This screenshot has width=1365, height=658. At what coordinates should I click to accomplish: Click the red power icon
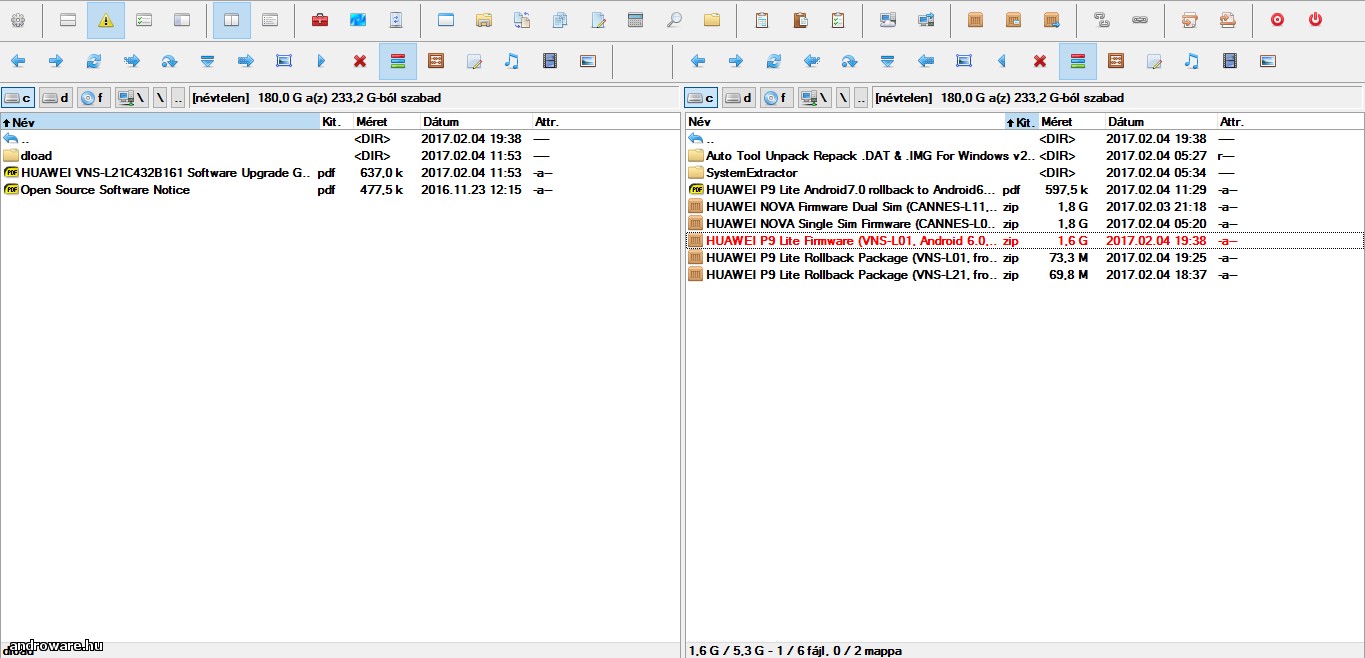(1315, 20)
